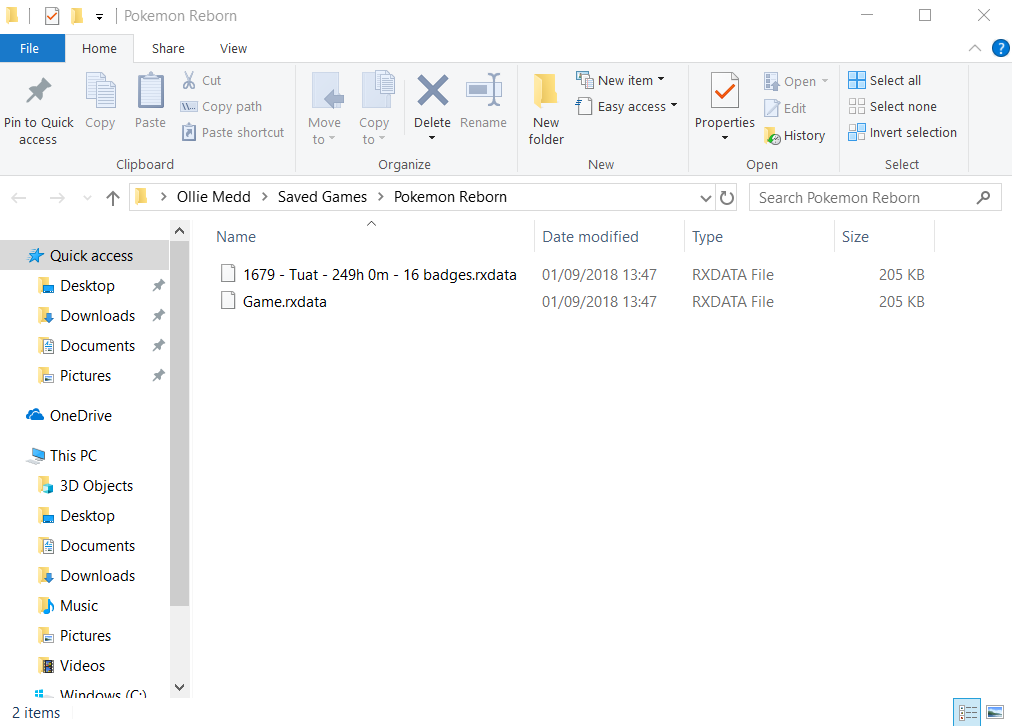Screen dimensions: 1012x726
Task: Open the File tab
Action: pos(30,48)
